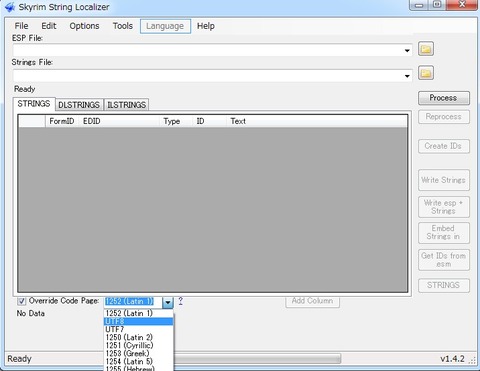This screenshot has width=480, height=371.
Task: Open the Help menu
Action: click(x=206, y=26)
